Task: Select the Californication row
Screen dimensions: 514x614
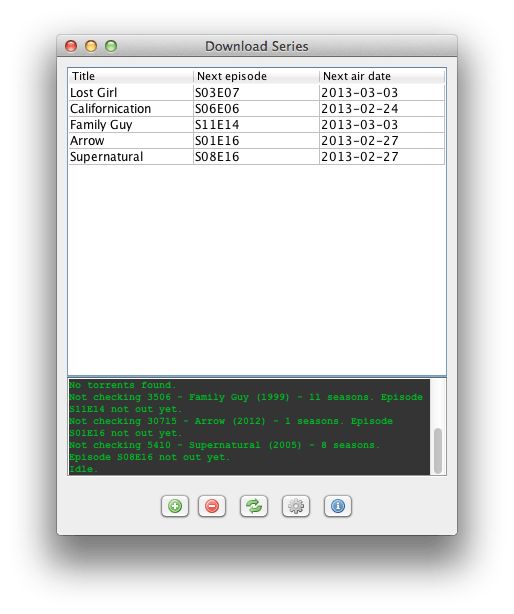Action: coord(256,109)
